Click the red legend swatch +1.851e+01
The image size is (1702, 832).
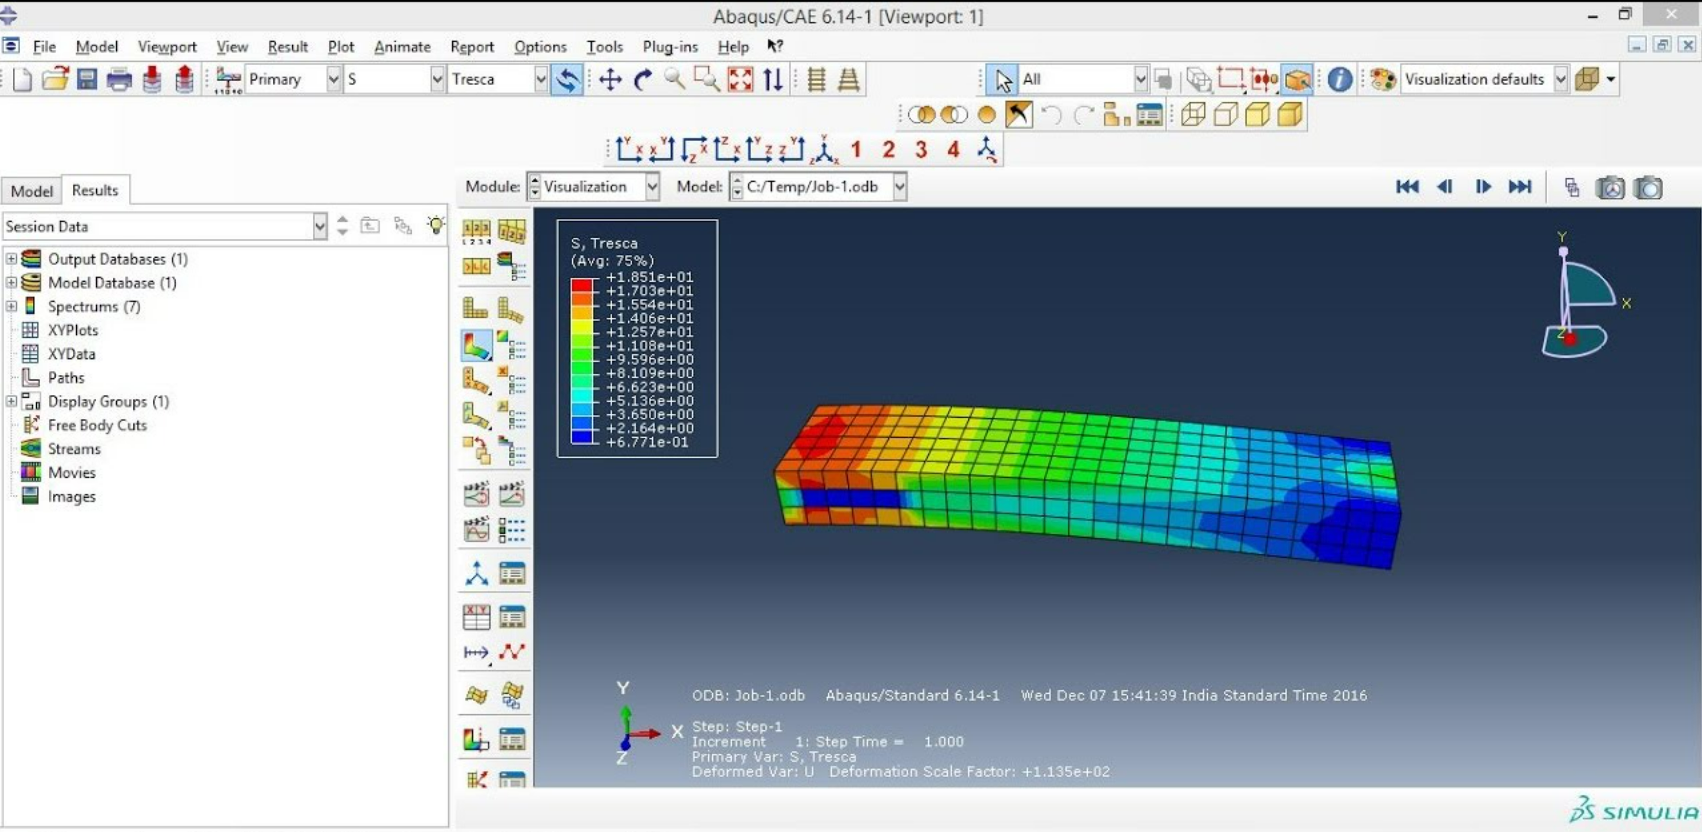[581, 284]
